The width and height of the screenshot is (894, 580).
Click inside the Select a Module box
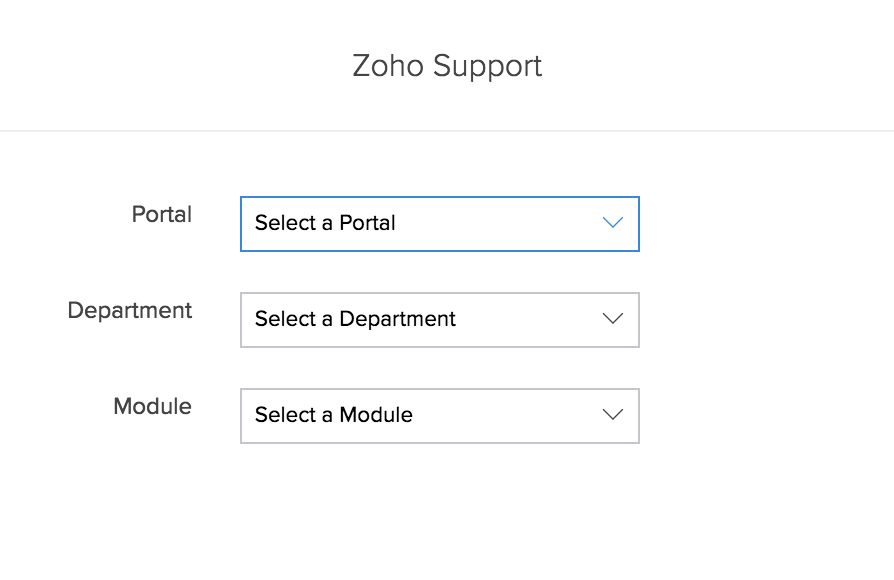point(440,416)
